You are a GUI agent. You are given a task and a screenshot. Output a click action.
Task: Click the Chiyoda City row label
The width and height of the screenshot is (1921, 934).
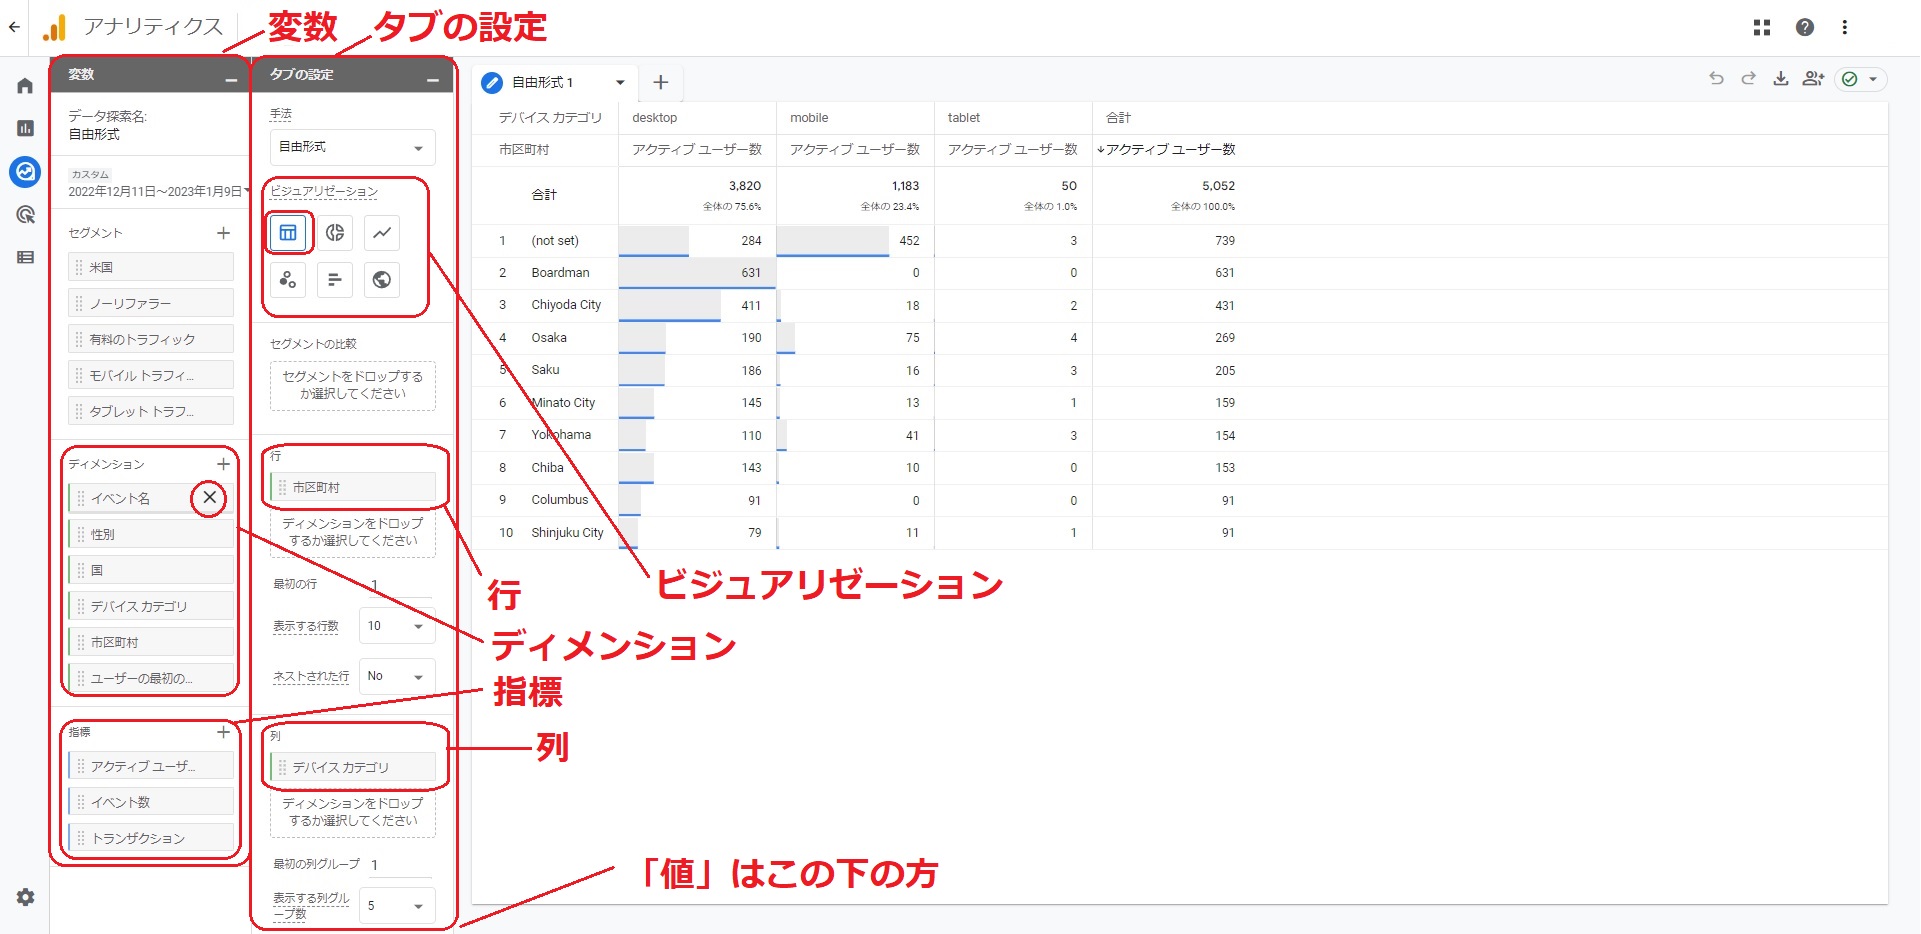pos(566,305)
